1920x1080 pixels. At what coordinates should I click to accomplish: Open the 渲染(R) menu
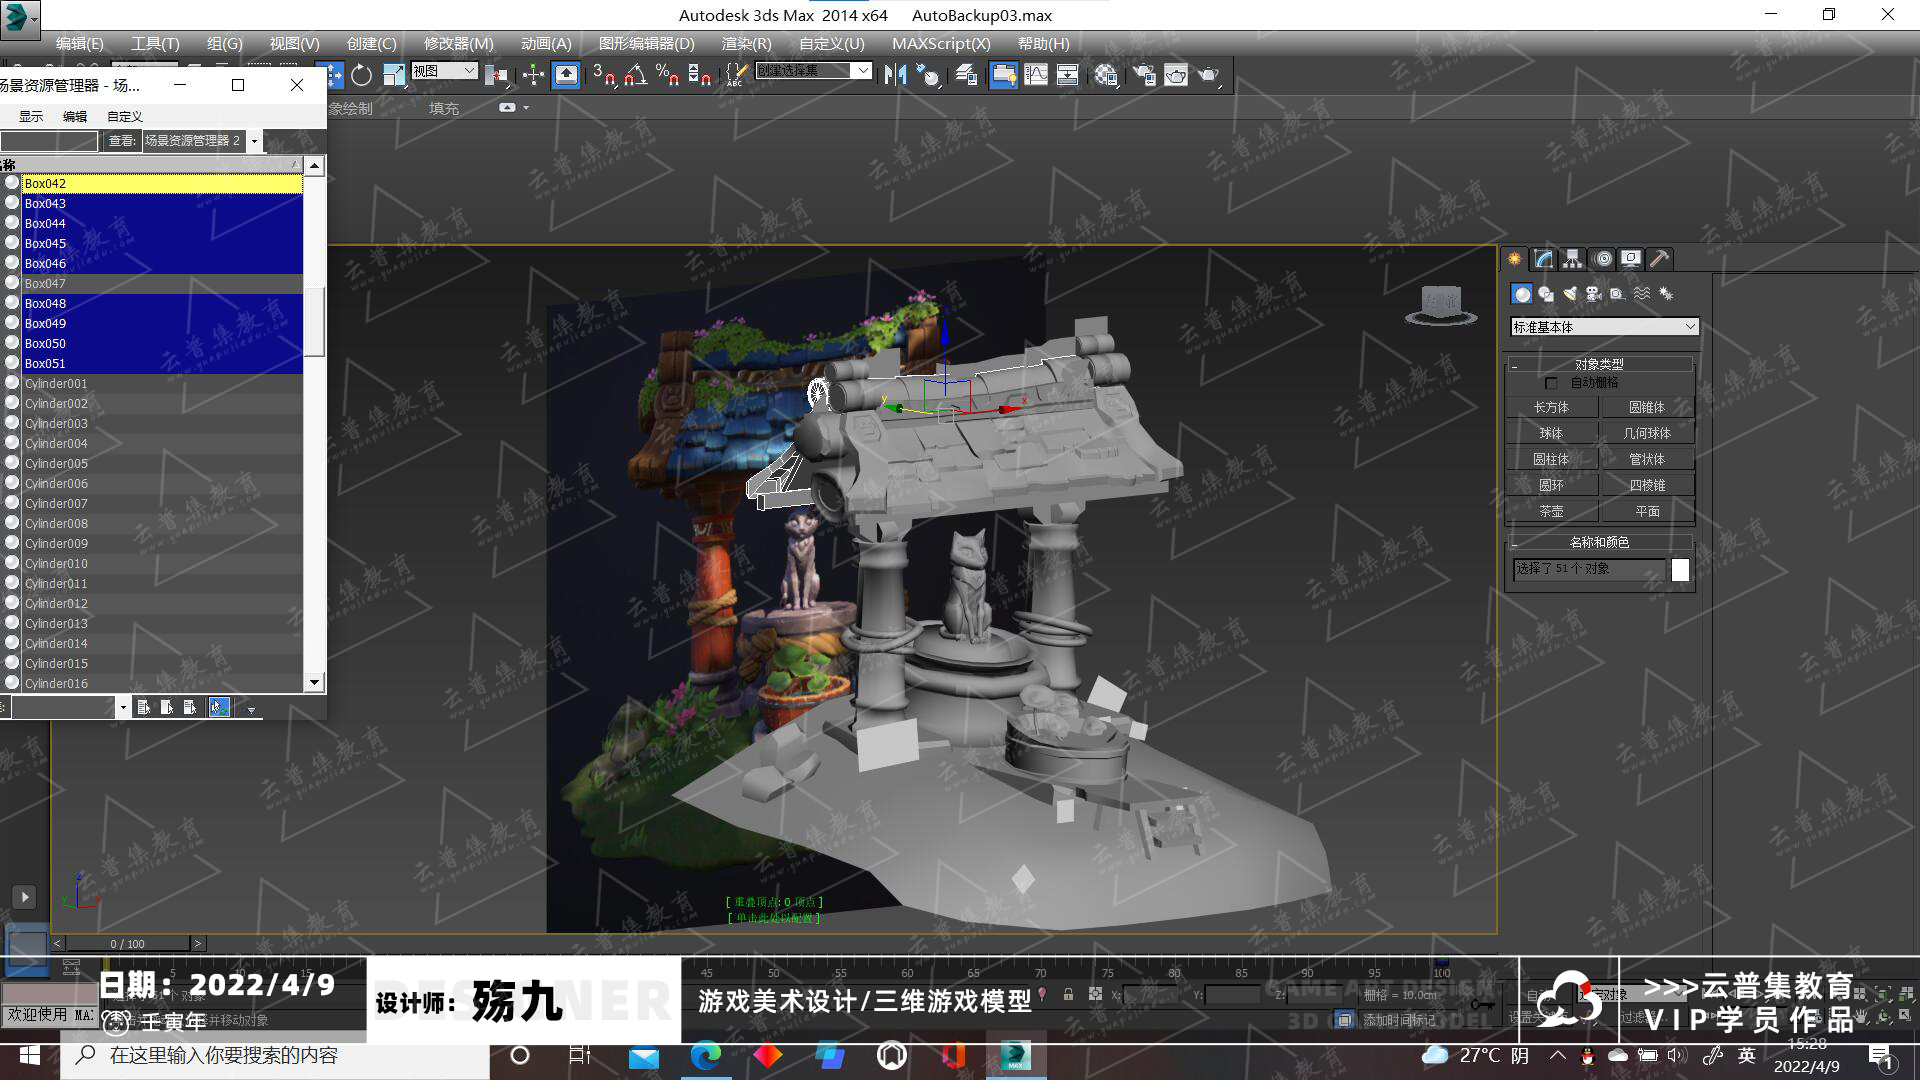pyautogui.click(x=746, y=43)
